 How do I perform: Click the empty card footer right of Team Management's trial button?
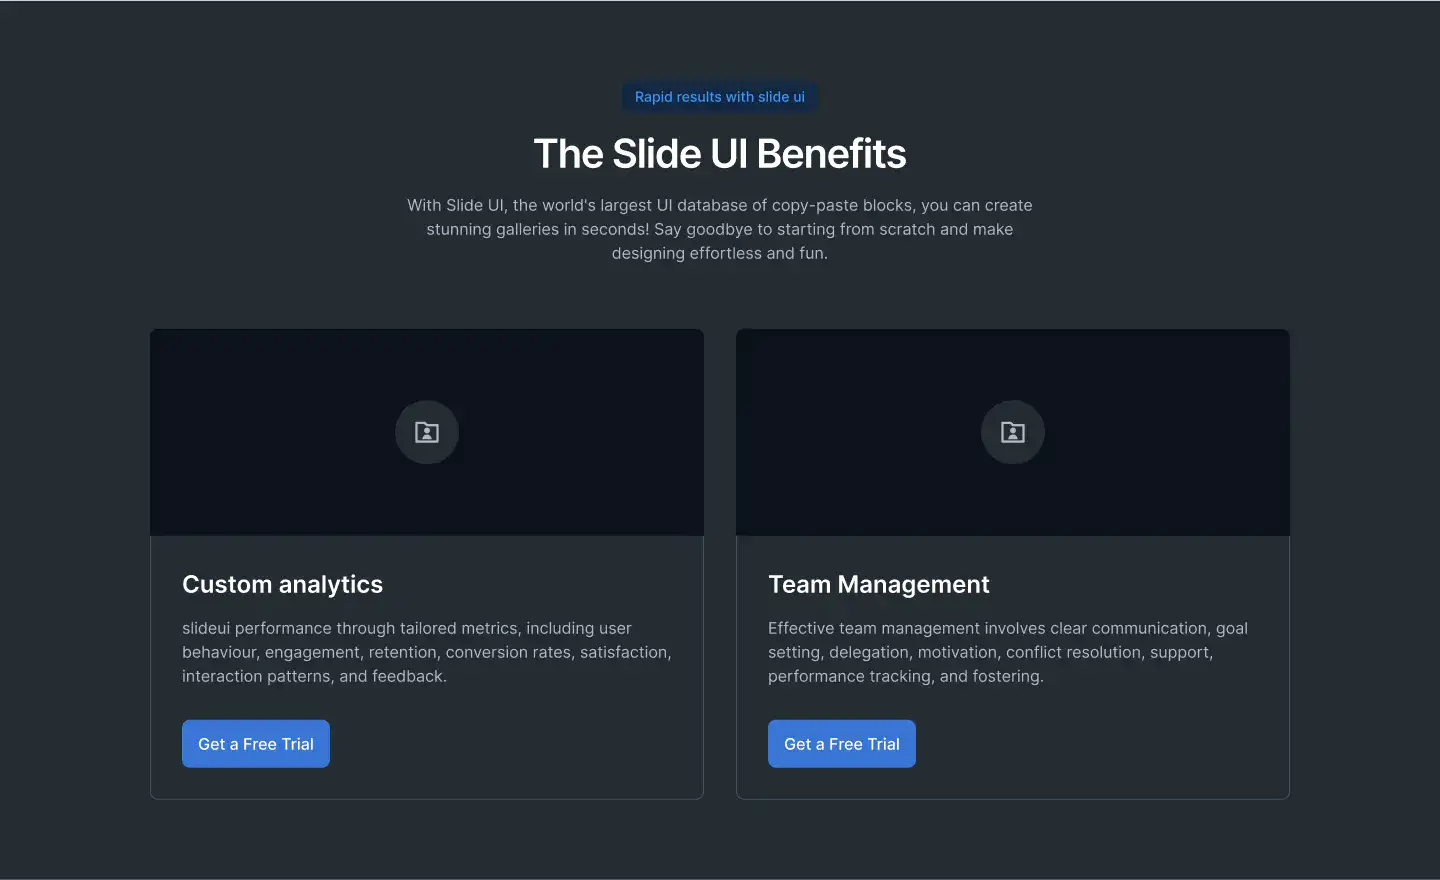1100,744
